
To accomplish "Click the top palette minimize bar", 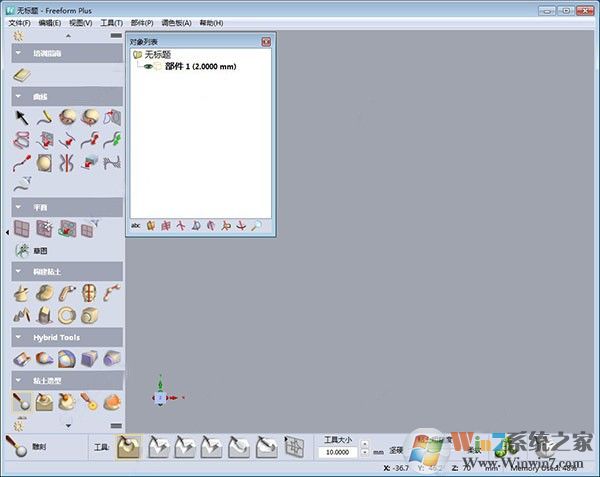I will 116,36.
